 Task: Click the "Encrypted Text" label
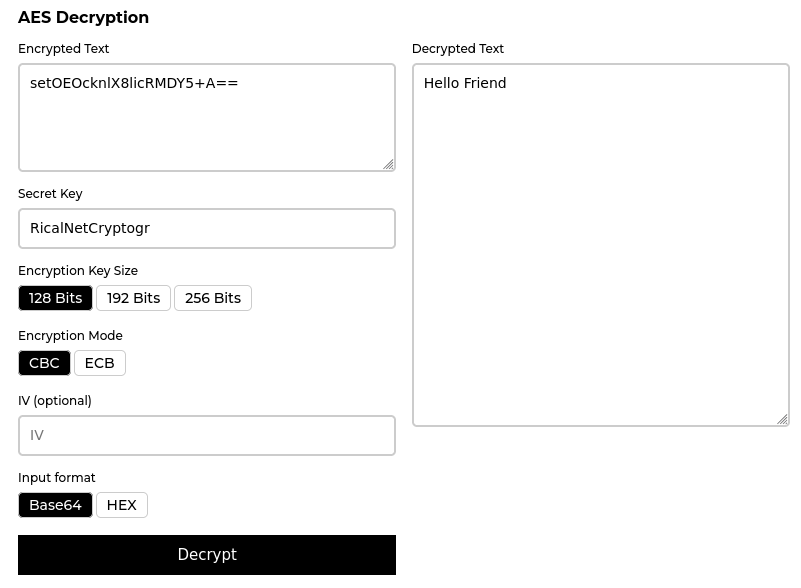coord(63,48)
